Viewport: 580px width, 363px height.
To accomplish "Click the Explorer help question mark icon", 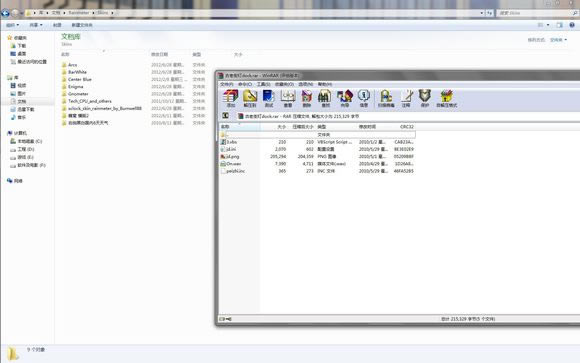I will (572, 25).
